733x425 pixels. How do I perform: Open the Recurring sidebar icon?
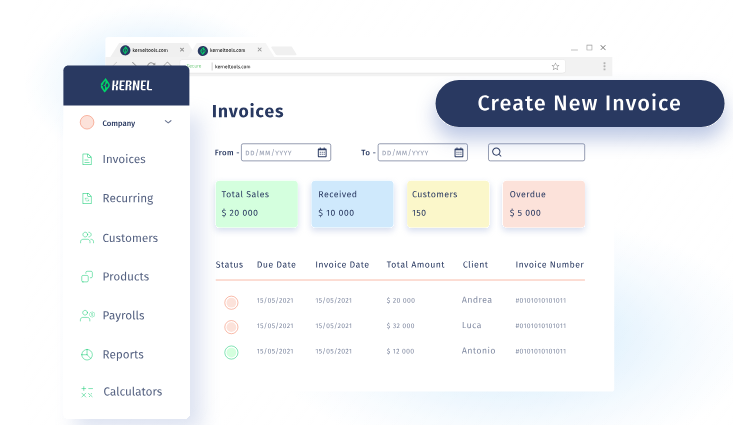coord(87,198)
